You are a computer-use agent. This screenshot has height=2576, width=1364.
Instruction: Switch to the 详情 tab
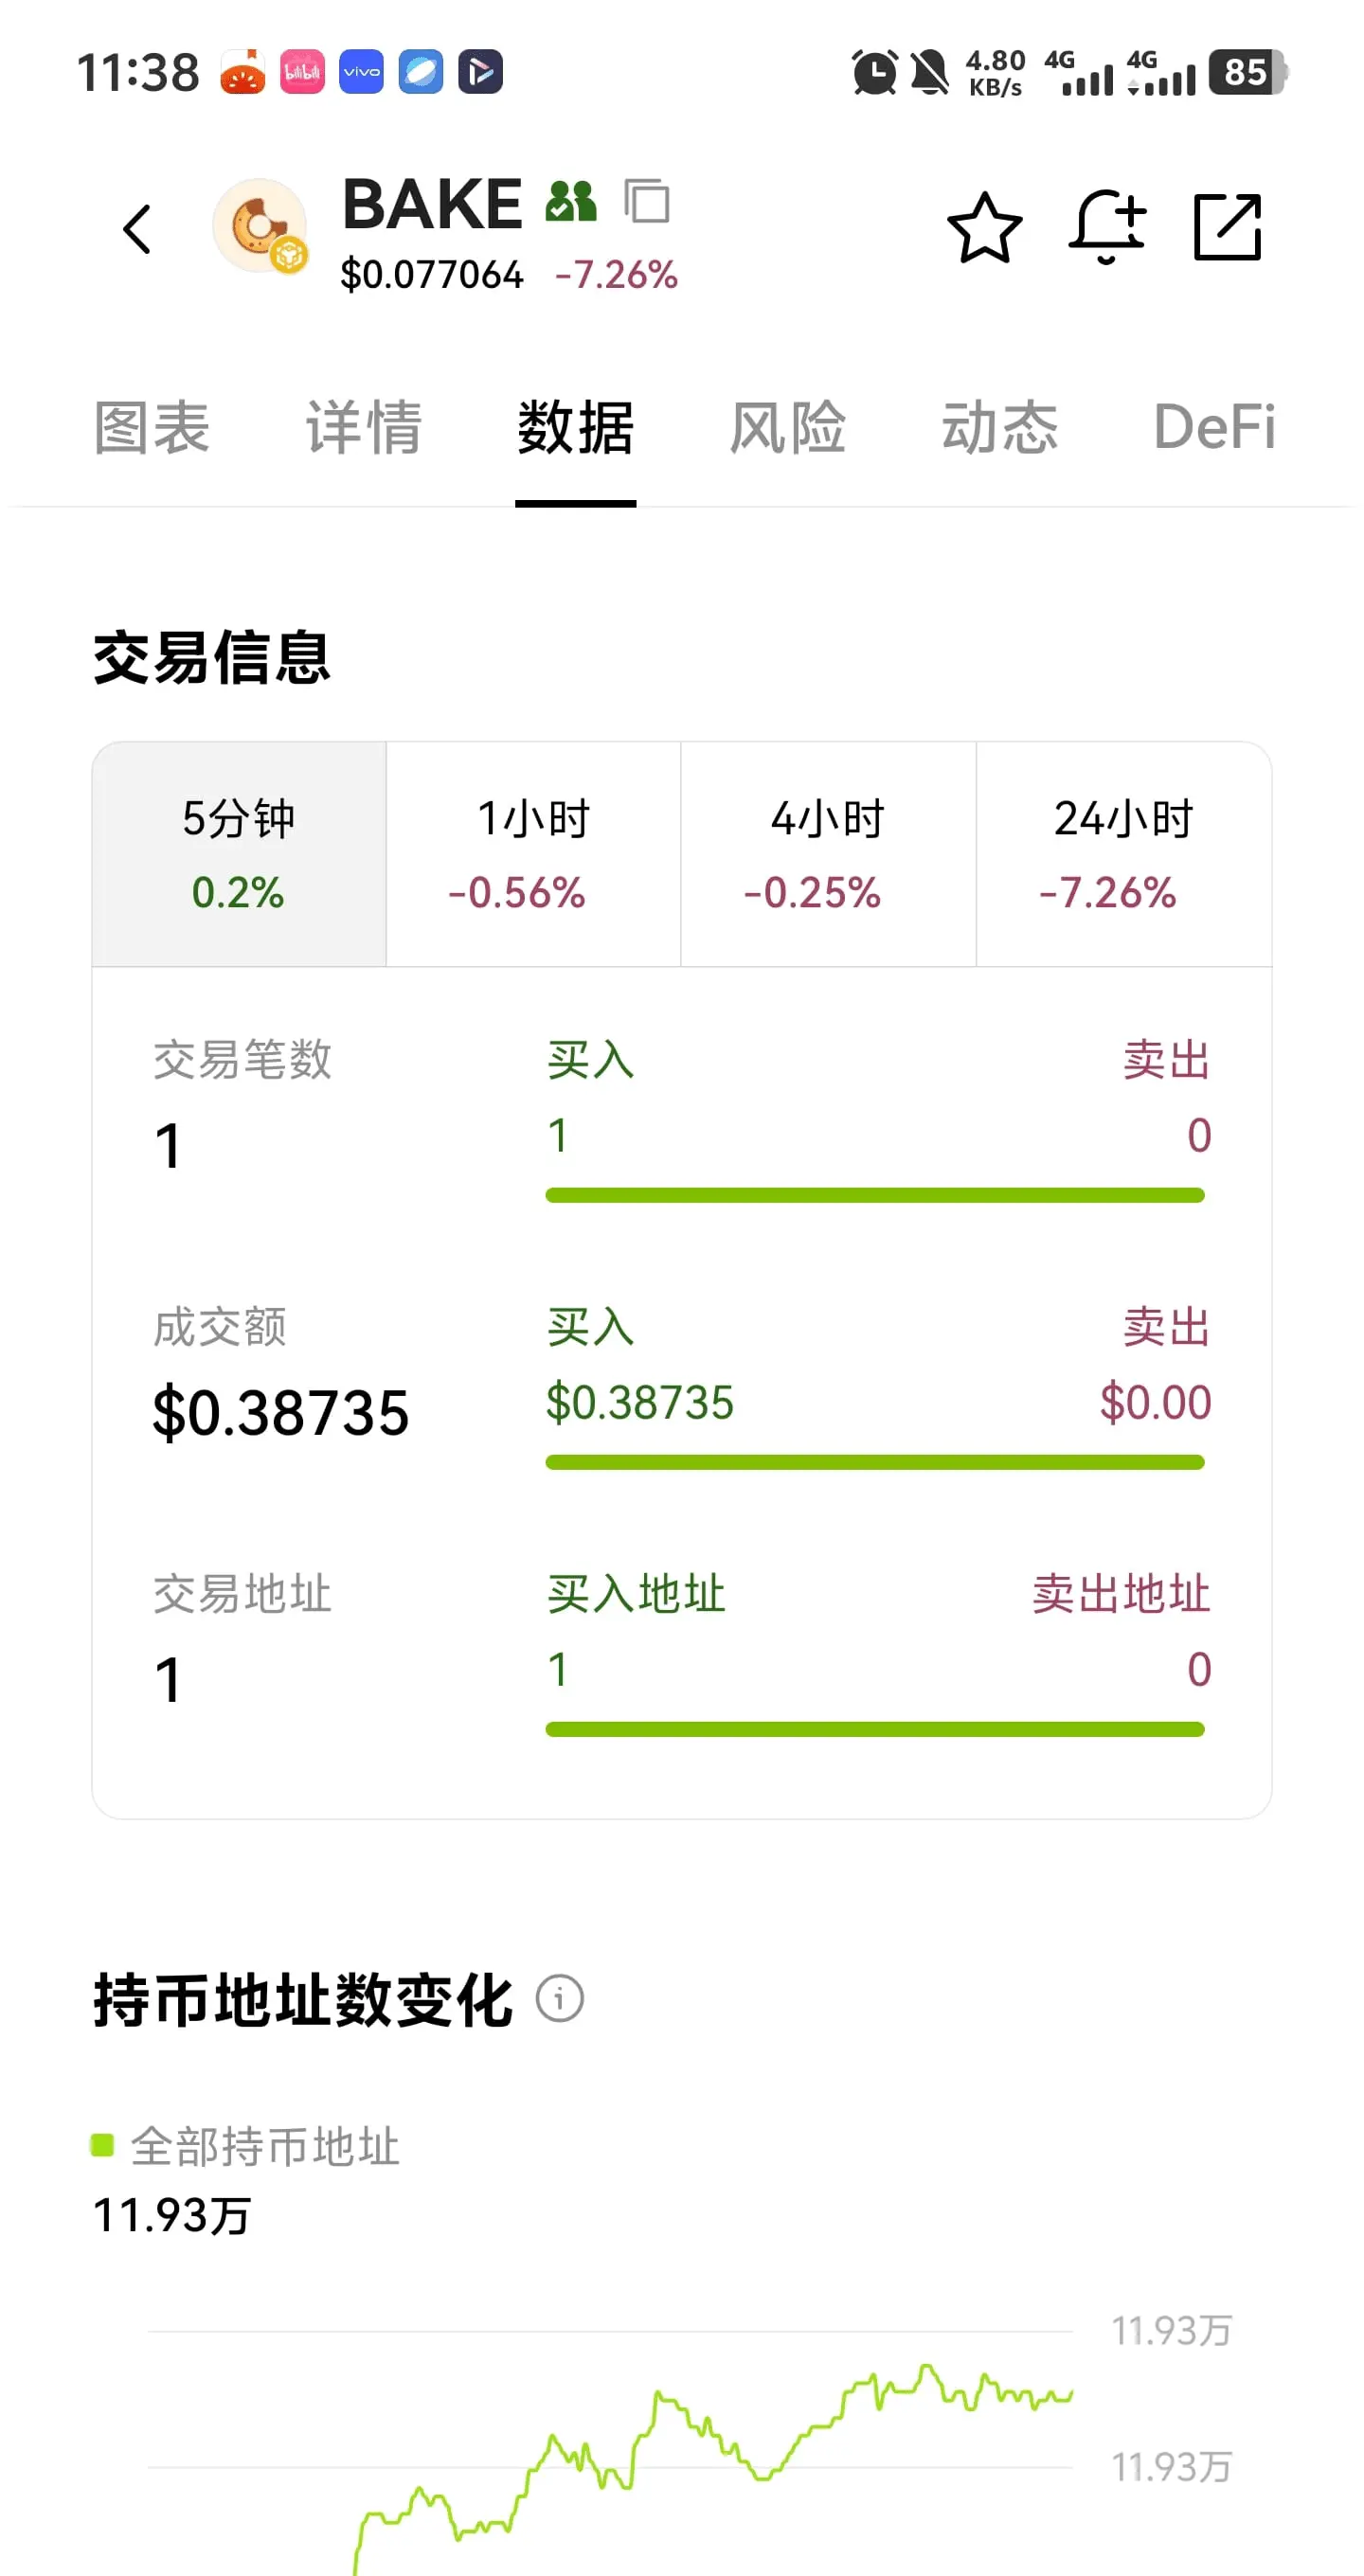364,428
